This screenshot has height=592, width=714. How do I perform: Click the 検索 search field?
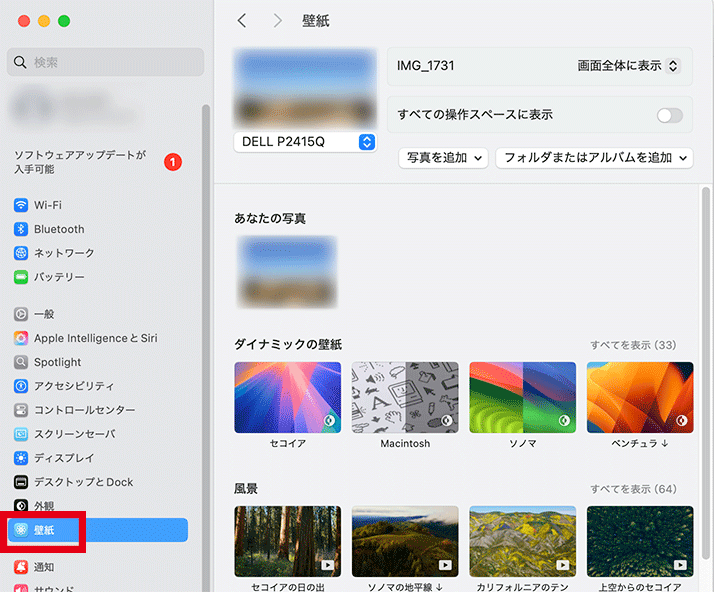[105, 62]
